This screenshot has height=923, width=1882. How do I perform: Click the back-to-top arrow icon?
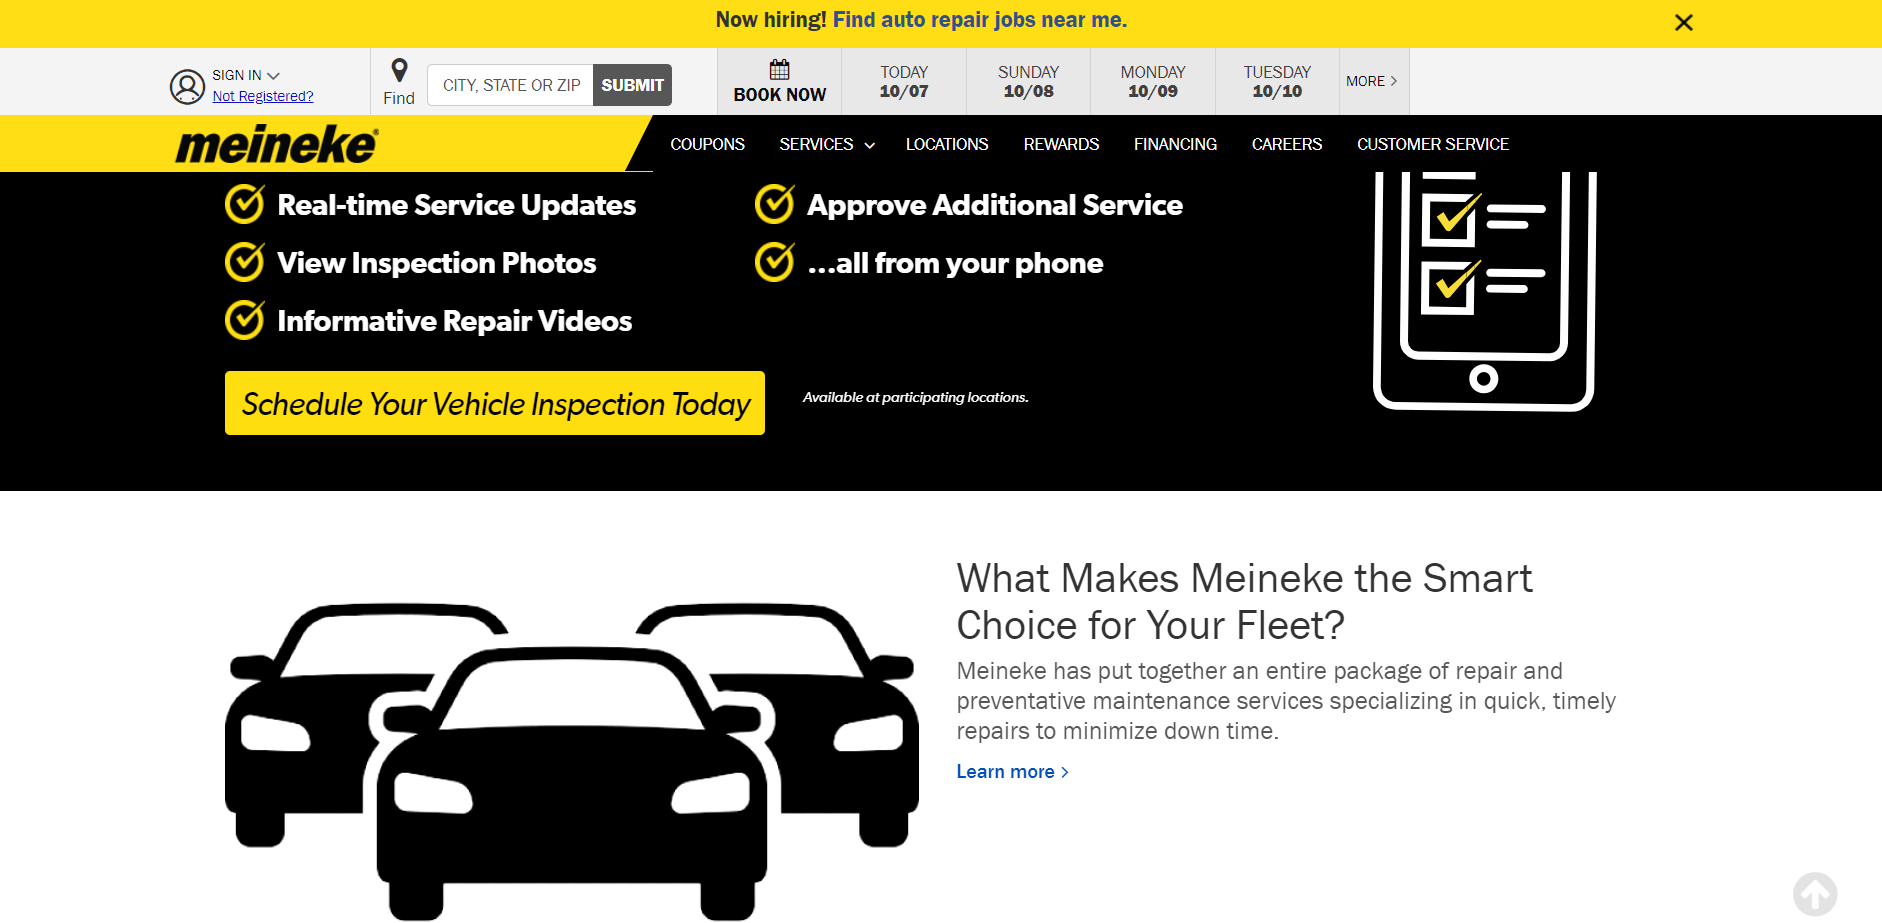coord(1816,893)
